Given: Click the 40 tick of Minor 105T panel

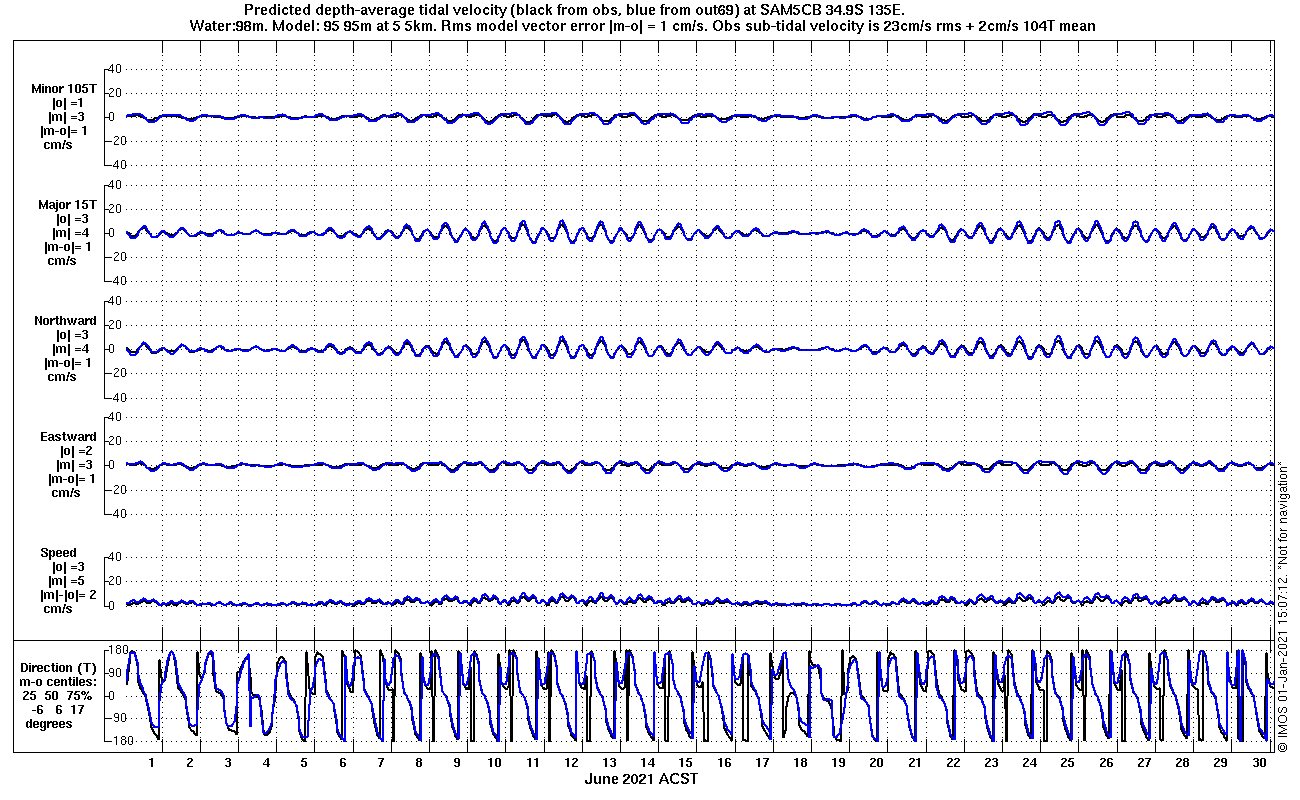Looking at the screenshot, I should [x=114, y=68].
